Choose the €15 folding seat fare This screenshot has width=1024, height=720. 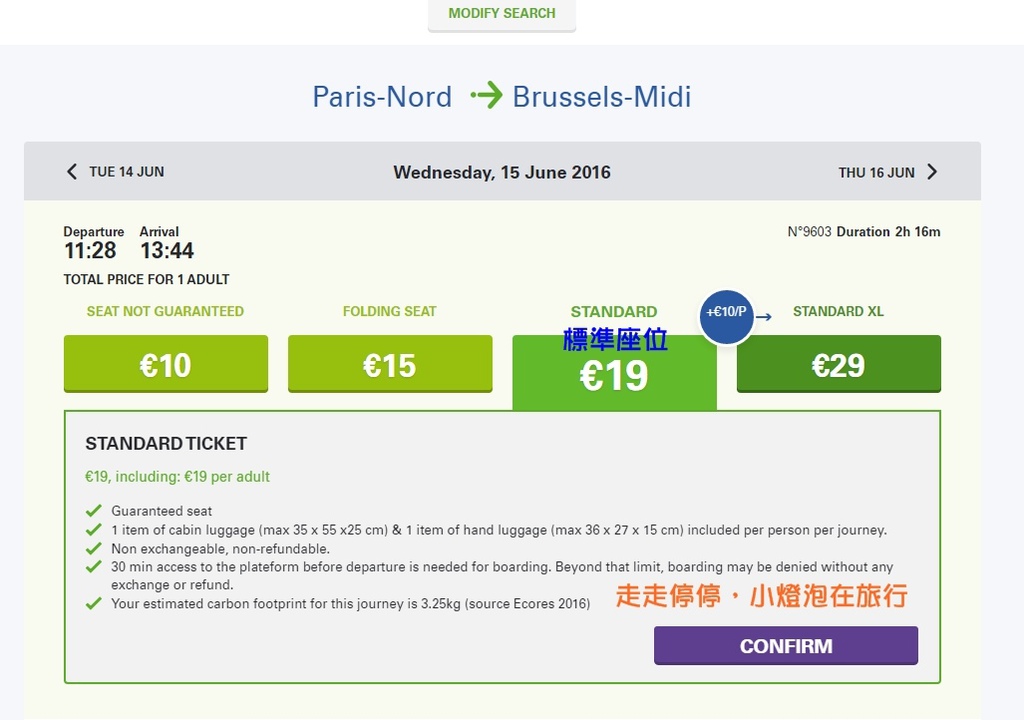(x=390, y=364)
